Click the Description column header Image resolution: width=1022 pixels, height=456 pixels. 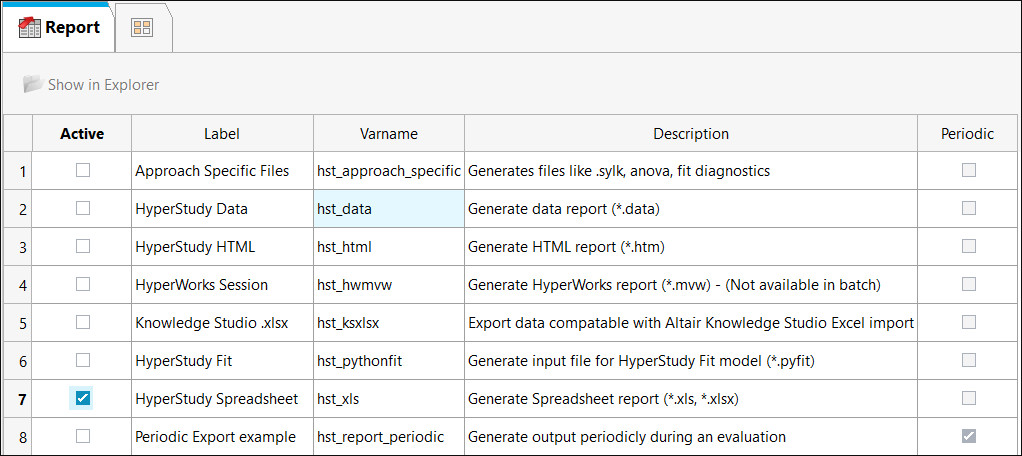click(691, 134)
